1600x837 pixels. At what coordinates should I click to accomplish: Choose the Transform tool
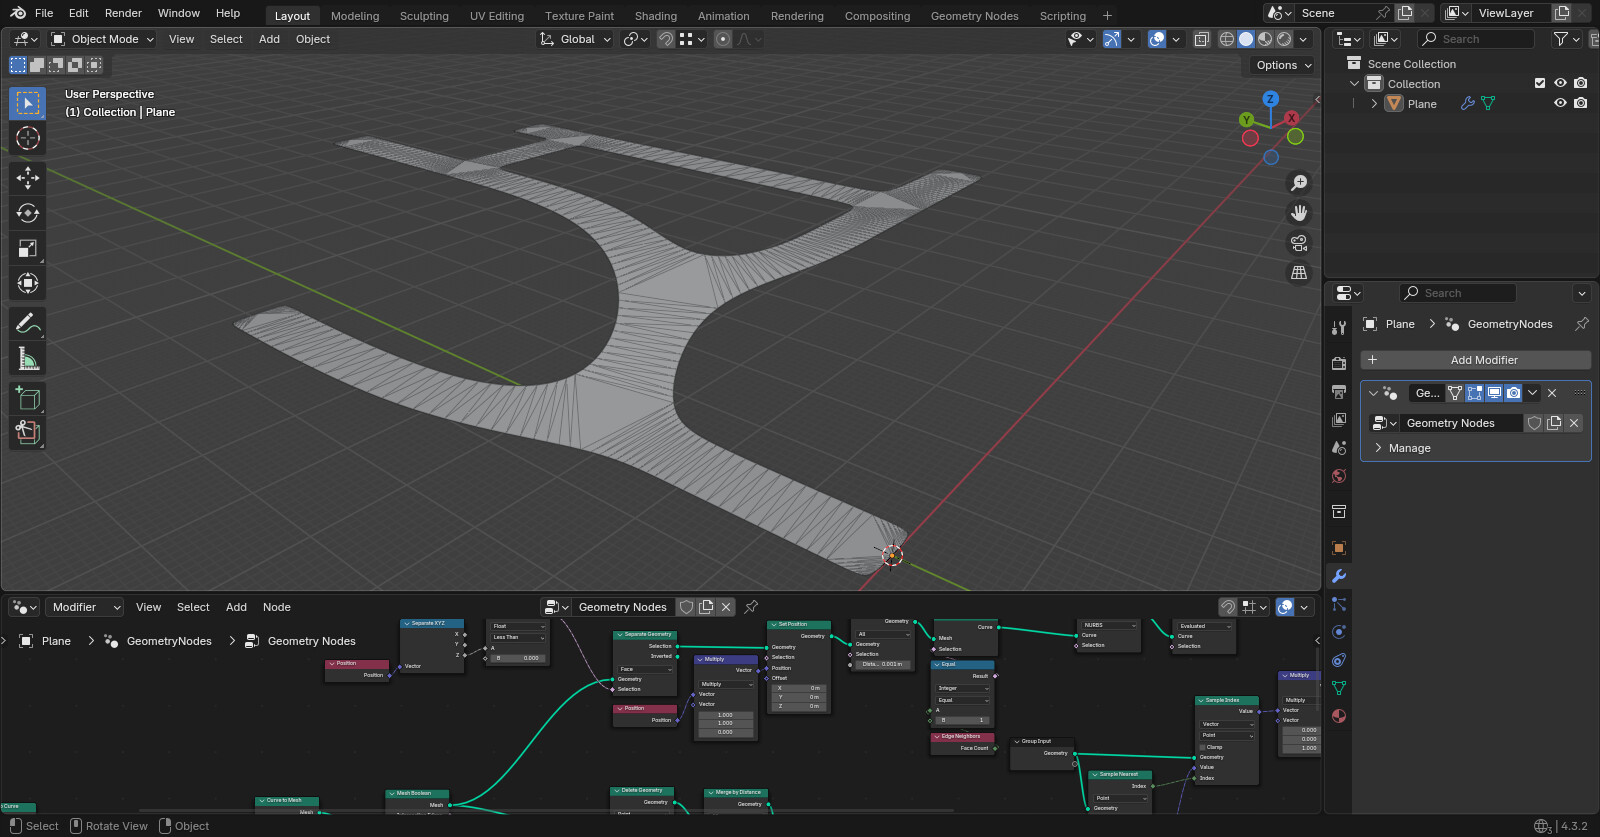pyautogui.click(x=28, y=283)
